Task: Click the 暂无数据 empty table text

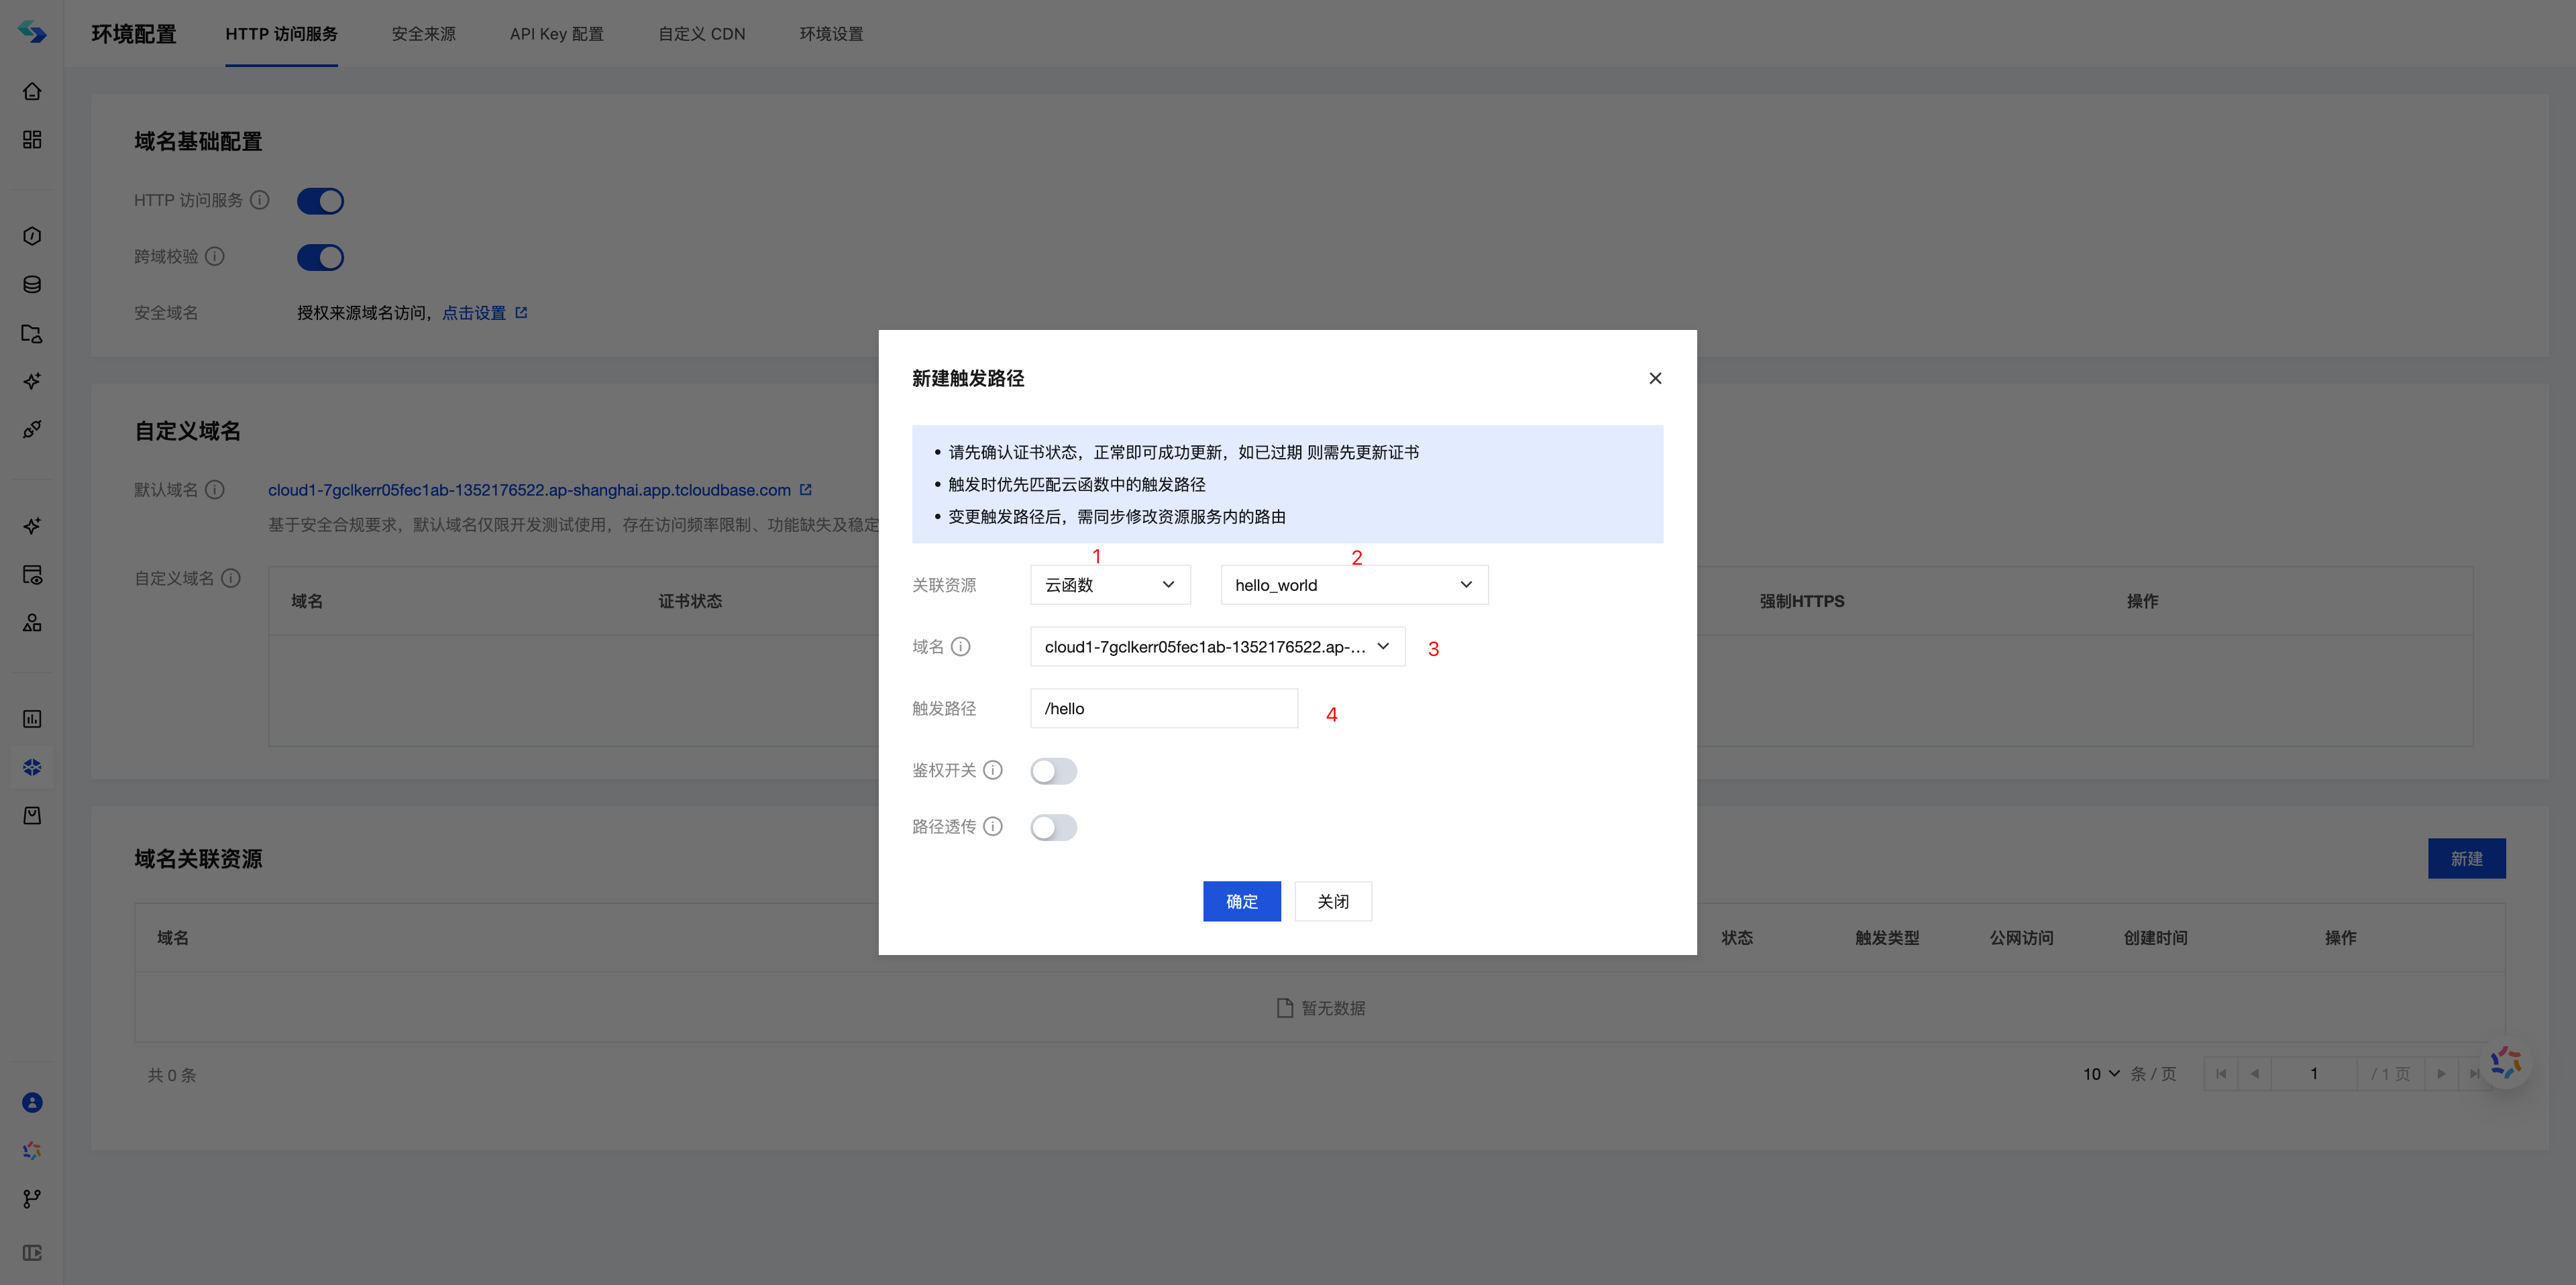Action: [1333, 1008]
